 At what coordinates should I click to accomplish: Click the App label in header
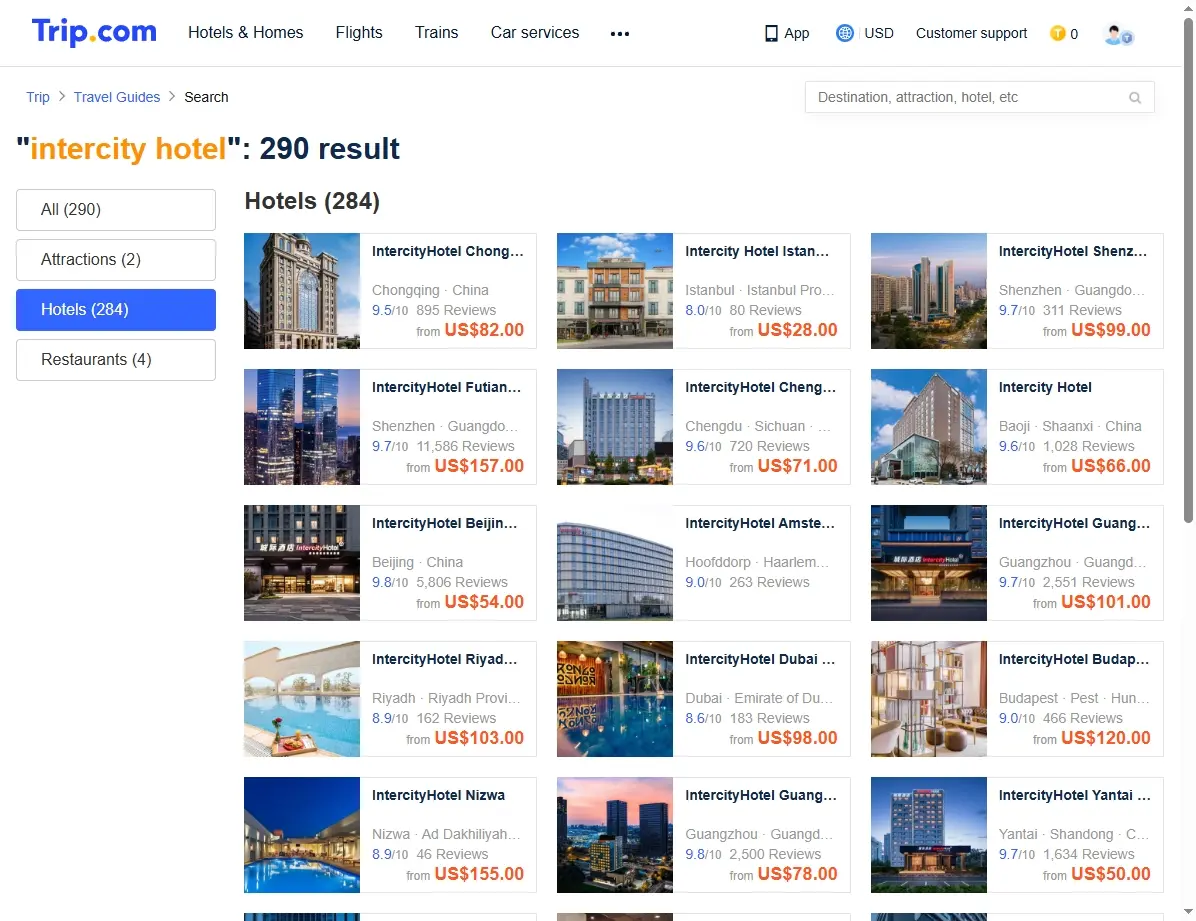coord(796,34)
